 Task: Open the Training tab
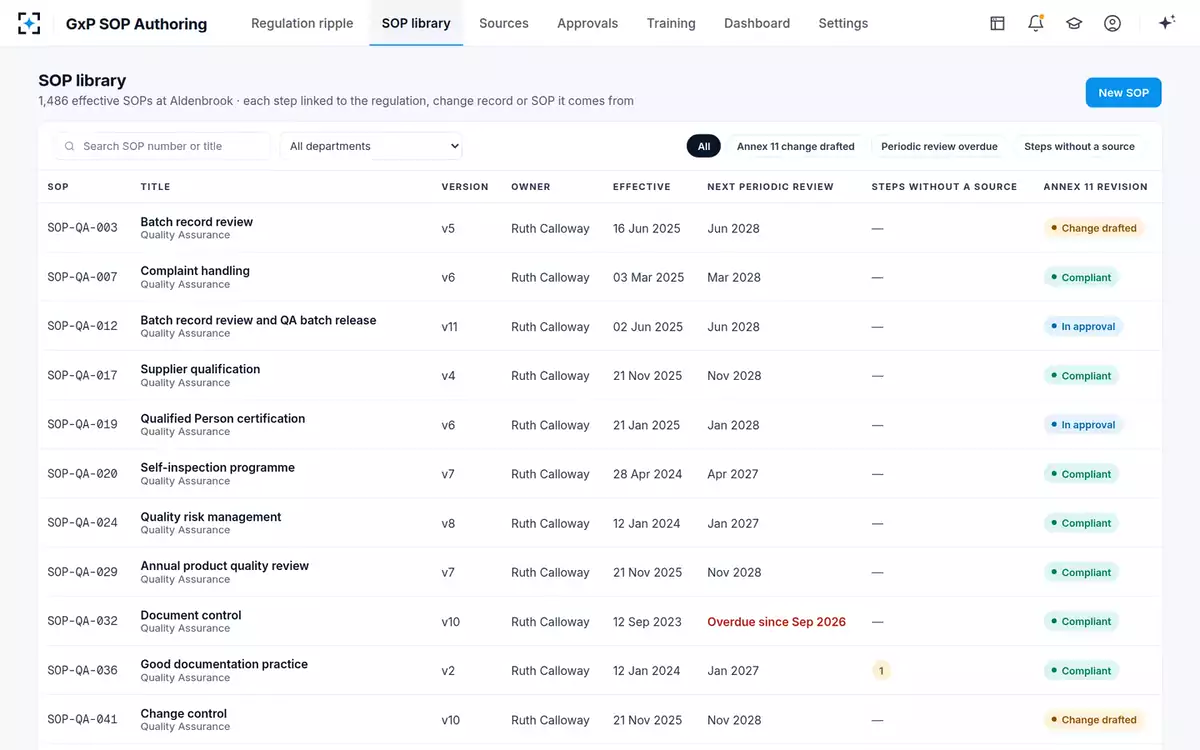click(671, 23)
